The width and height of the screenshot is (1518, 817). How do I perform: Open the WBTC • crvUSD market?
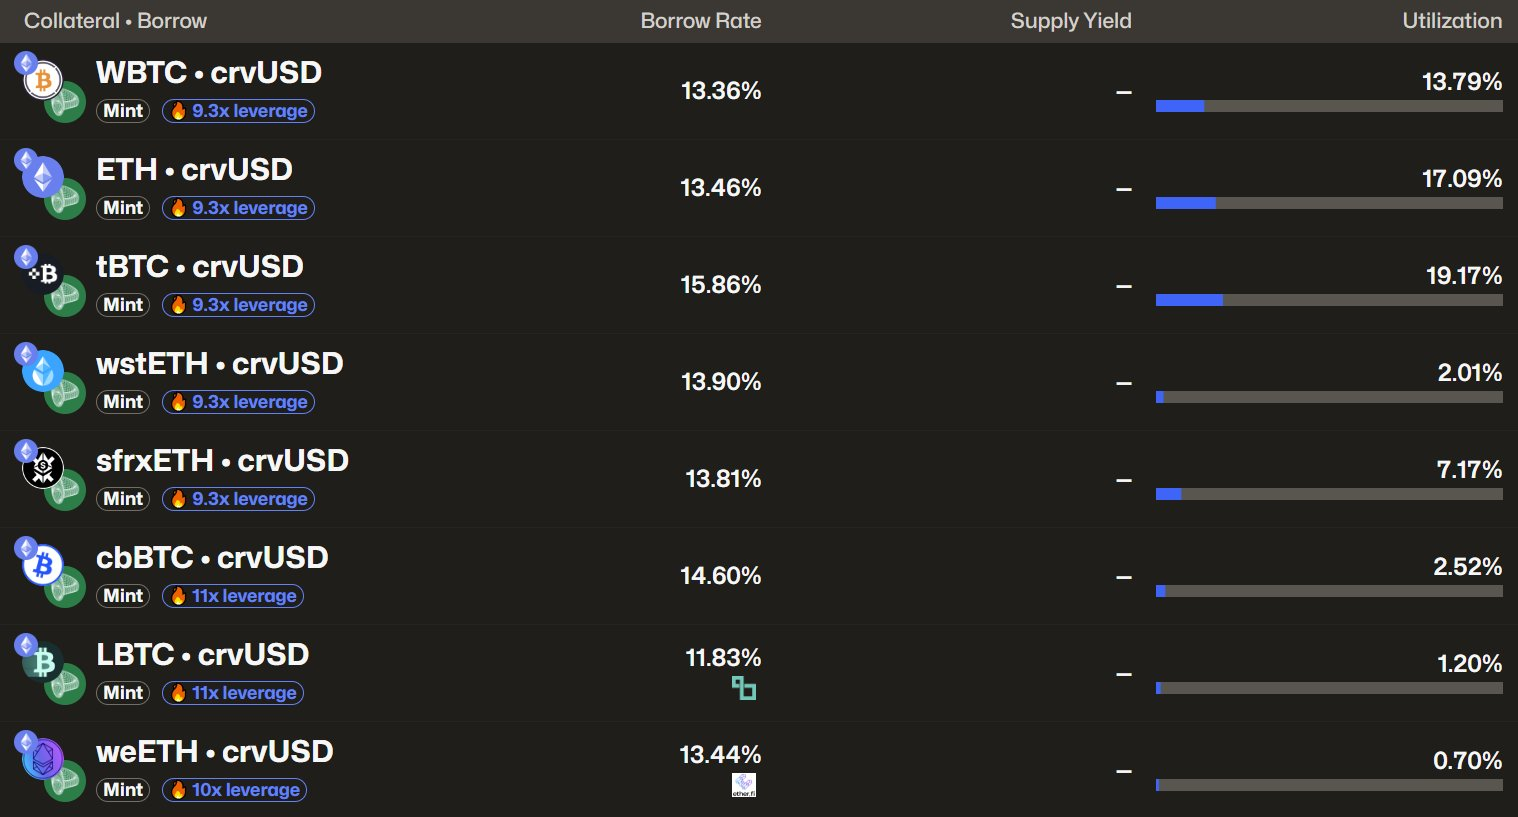click(208, 73)
